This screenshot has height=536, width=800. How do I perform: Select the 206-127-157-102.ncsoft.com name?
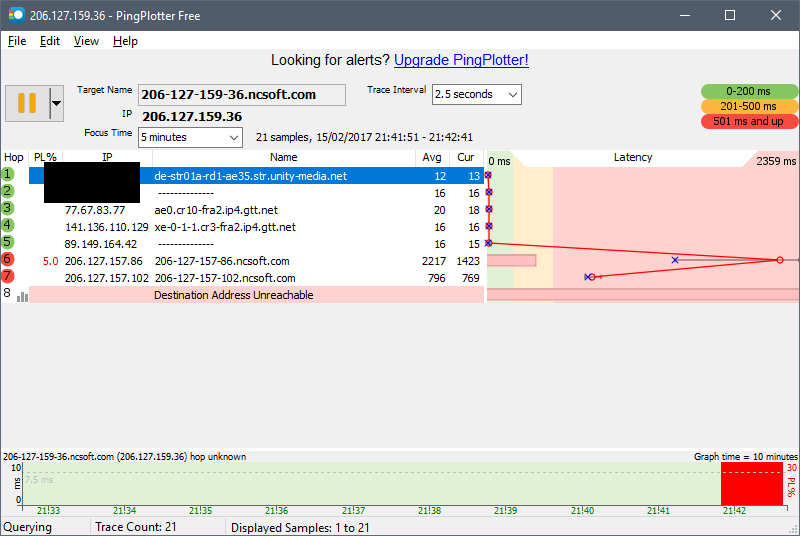pos(225,278)
